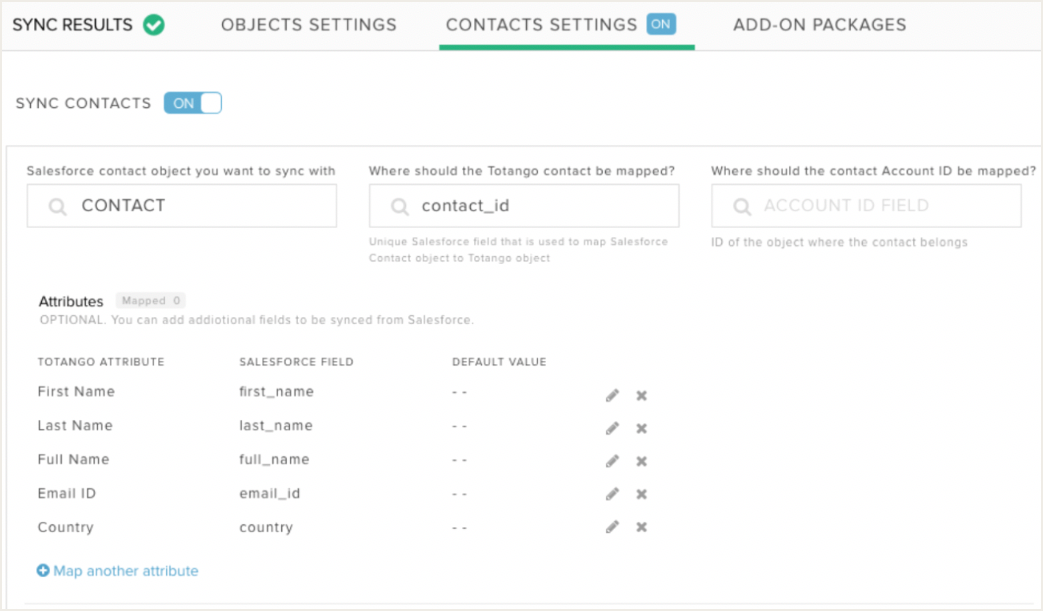Open the Salesforce contact object search dropdown
The width and height of the screenshot is (1043, 611).
point(182,206)
